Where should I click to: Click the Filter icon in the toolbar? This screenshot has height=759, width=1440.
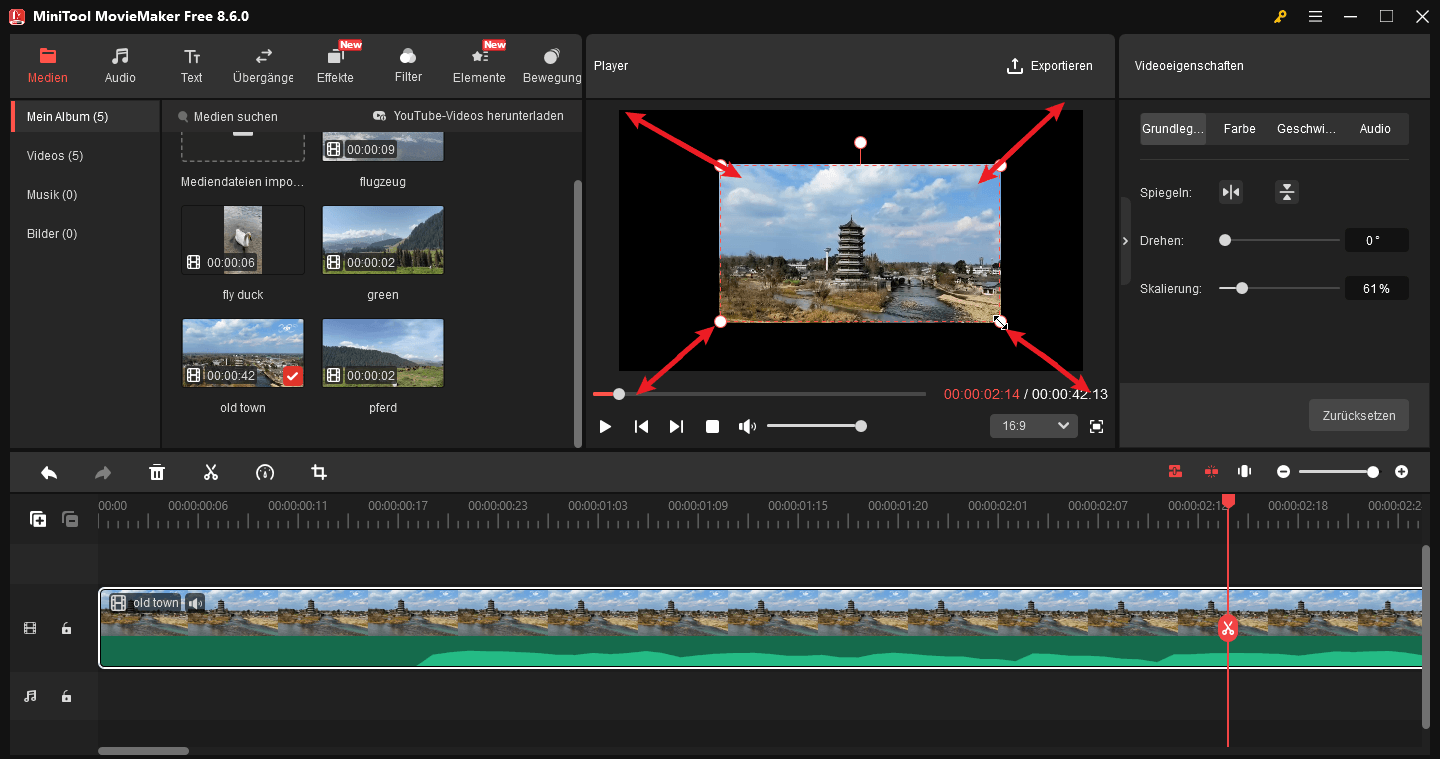click(x=408, y=65)
